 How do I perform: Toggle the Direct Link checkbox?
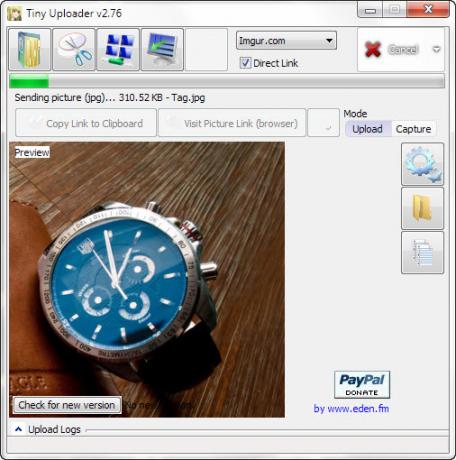(245, 63)
